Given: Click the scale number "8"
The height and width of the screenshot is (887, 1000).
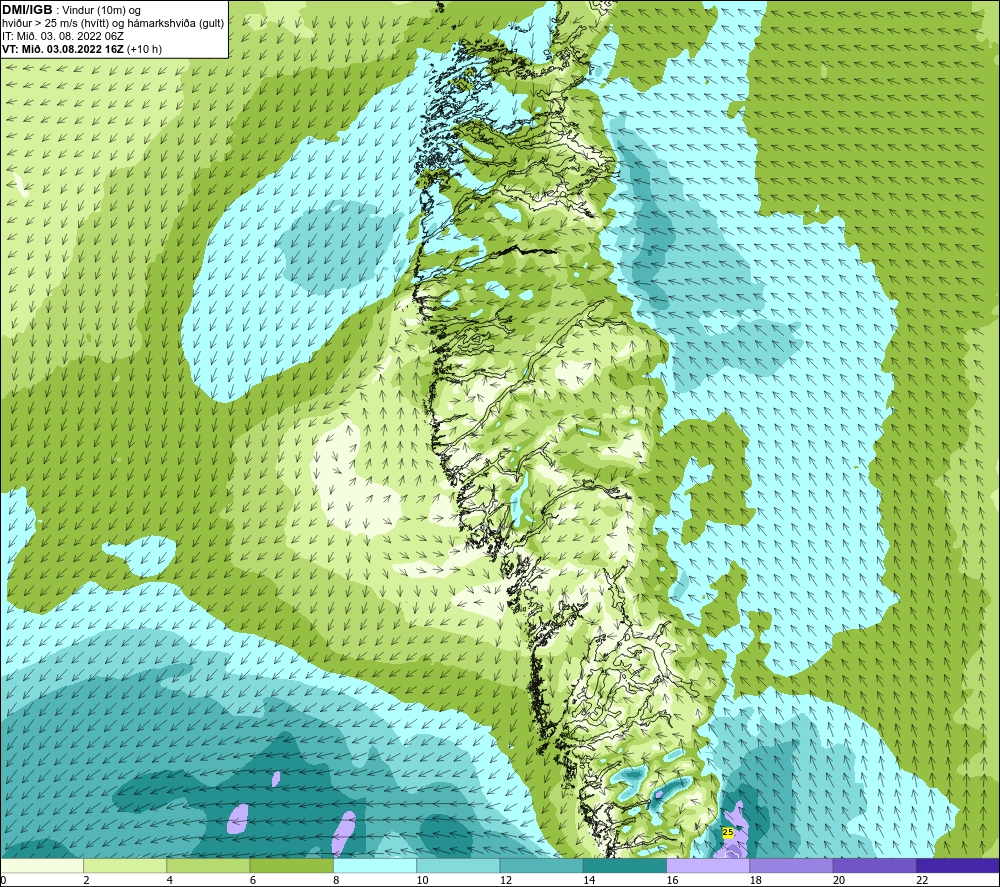Looking at the screenshot, I should [x=336, y=880].
